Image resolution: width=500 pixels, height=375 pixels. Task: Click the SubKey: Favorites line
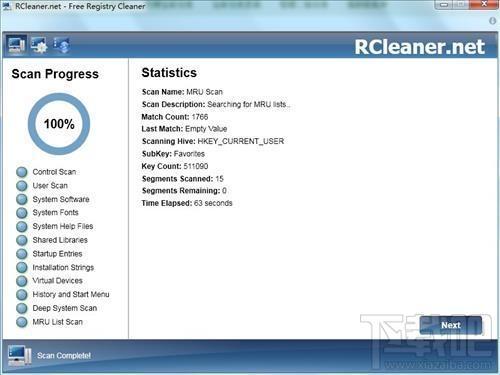[173, 154]
